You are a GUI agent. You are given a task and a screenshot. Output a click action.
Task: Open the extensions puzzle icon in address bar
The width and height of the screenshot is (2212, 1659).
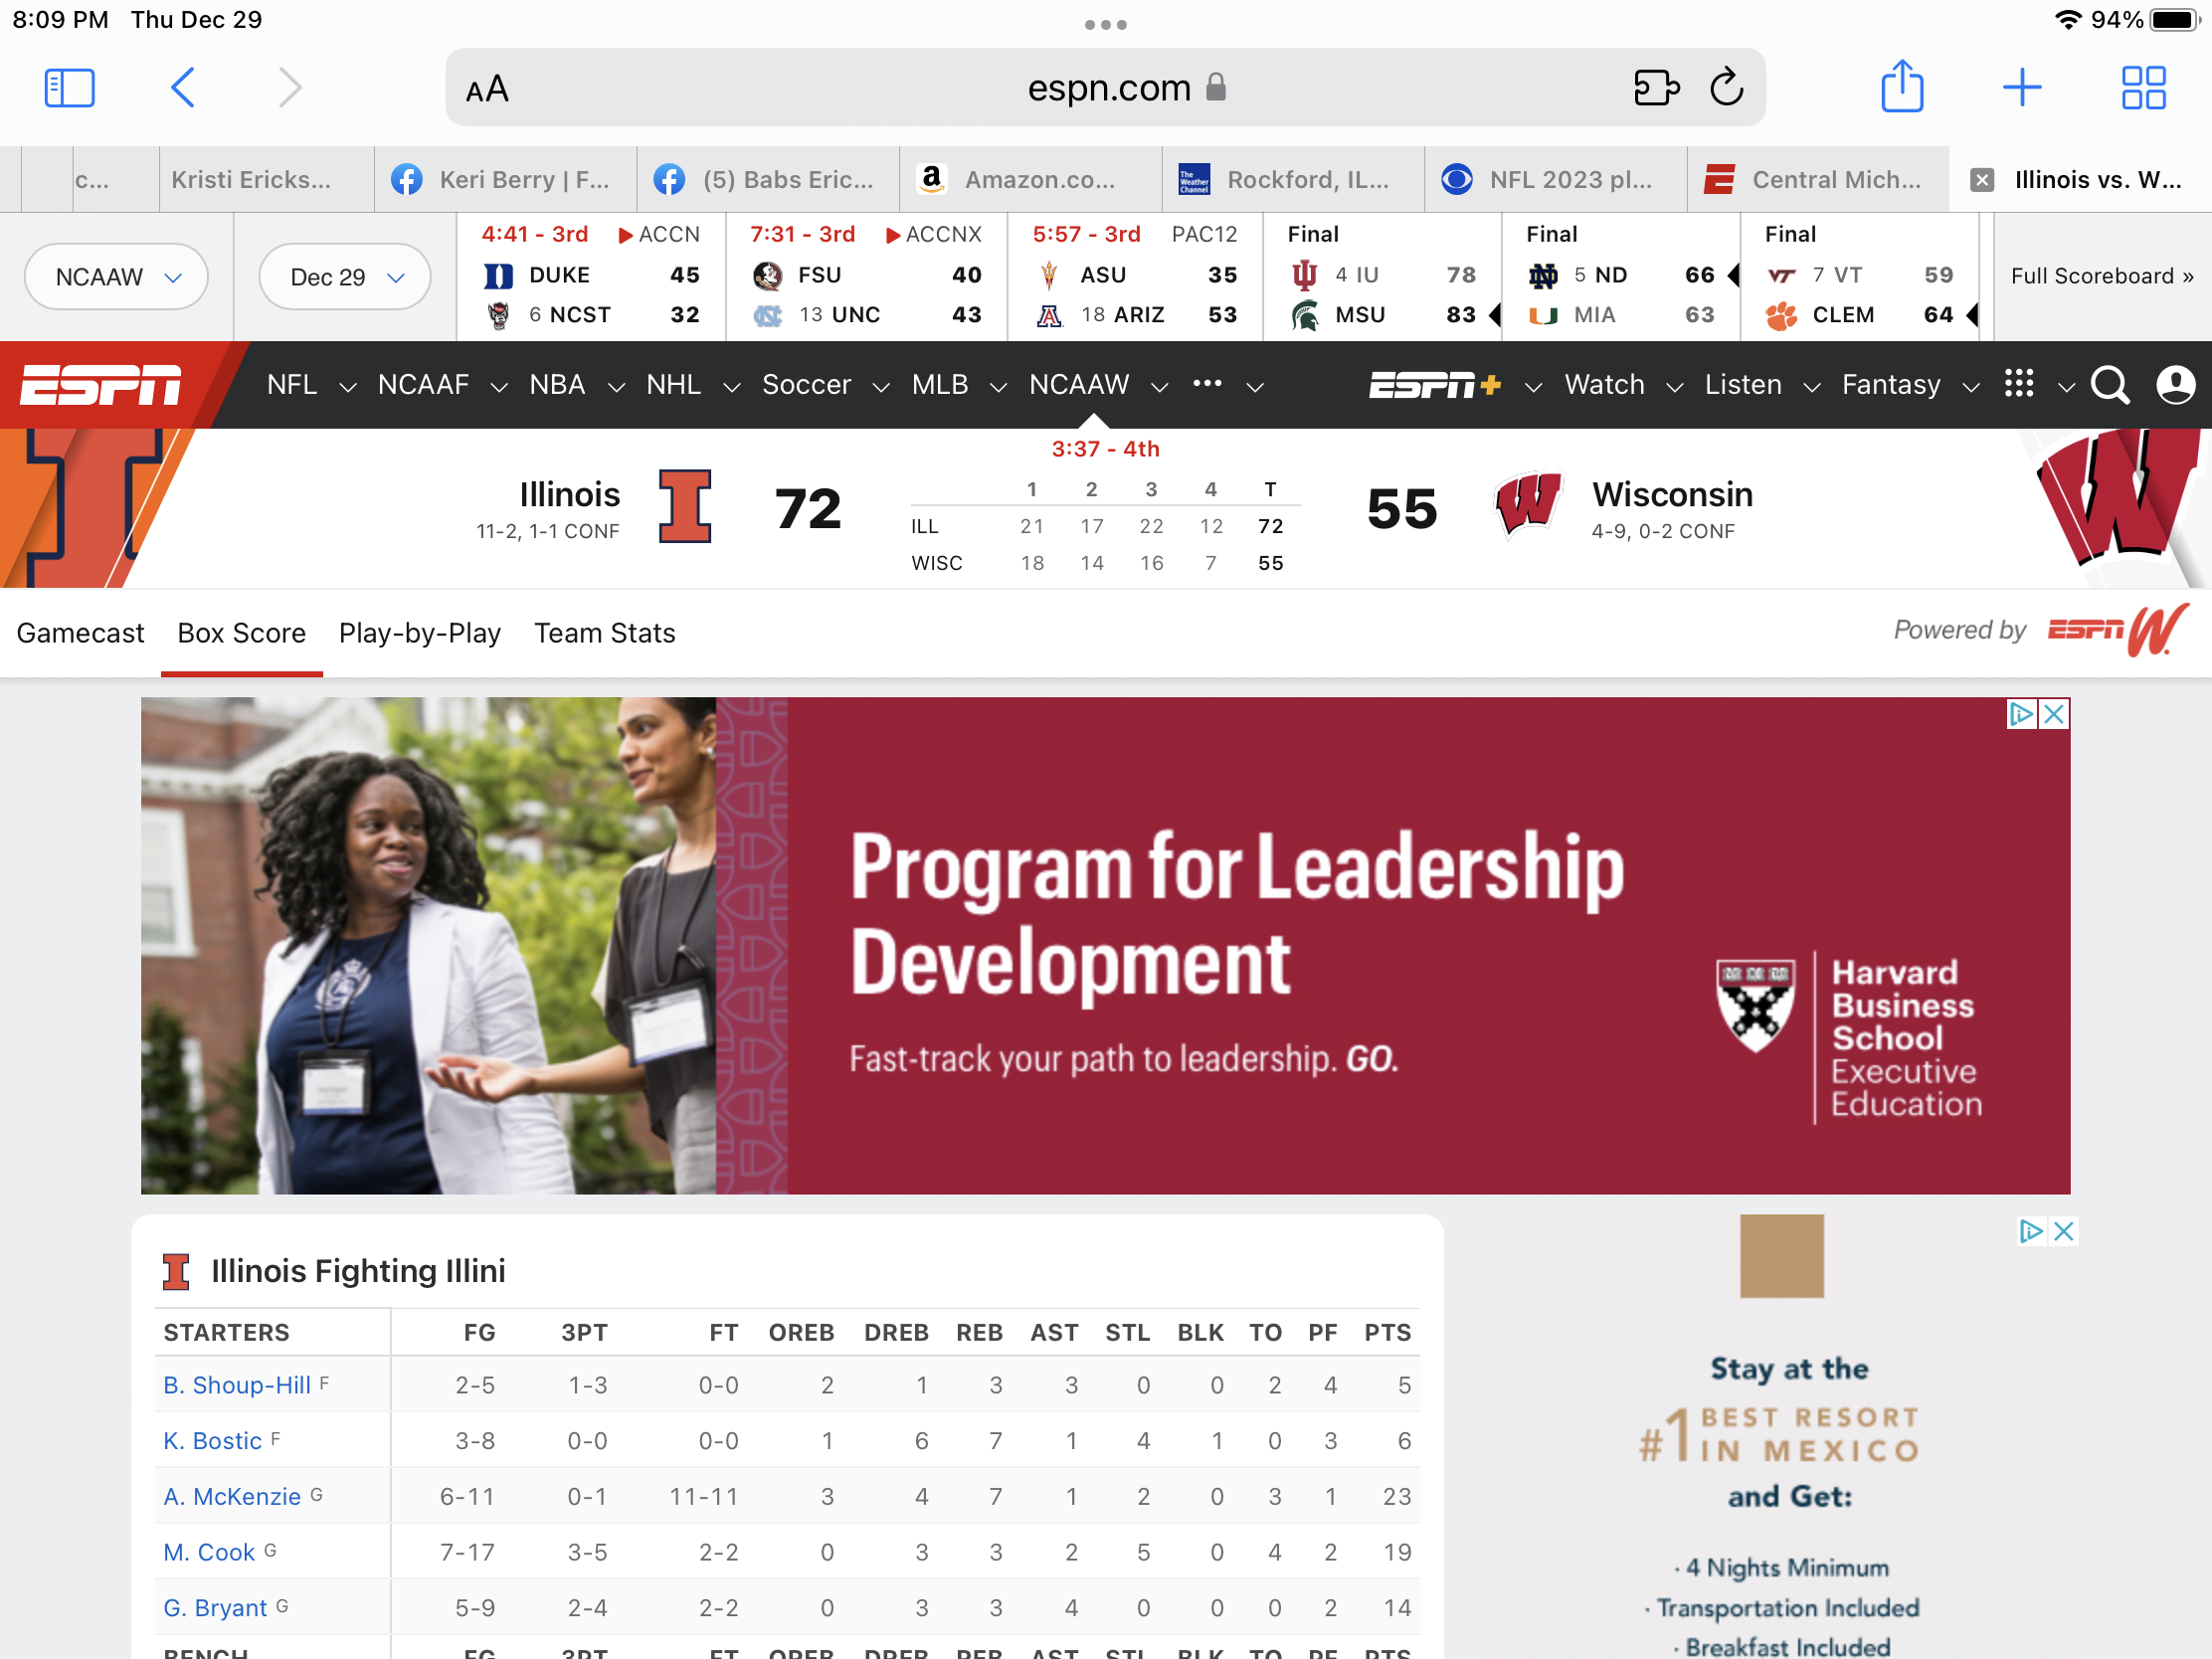click(x=1655, y=88)
